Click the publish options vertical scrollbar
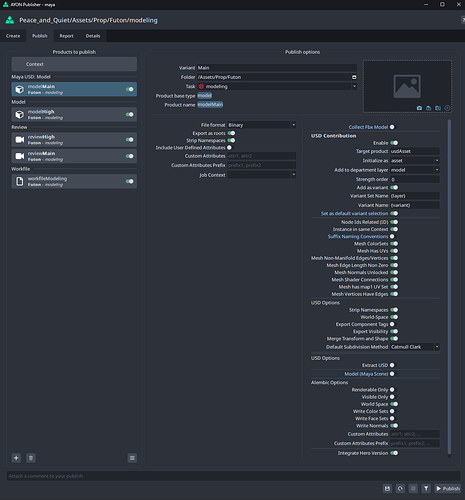 coord(449,287)
